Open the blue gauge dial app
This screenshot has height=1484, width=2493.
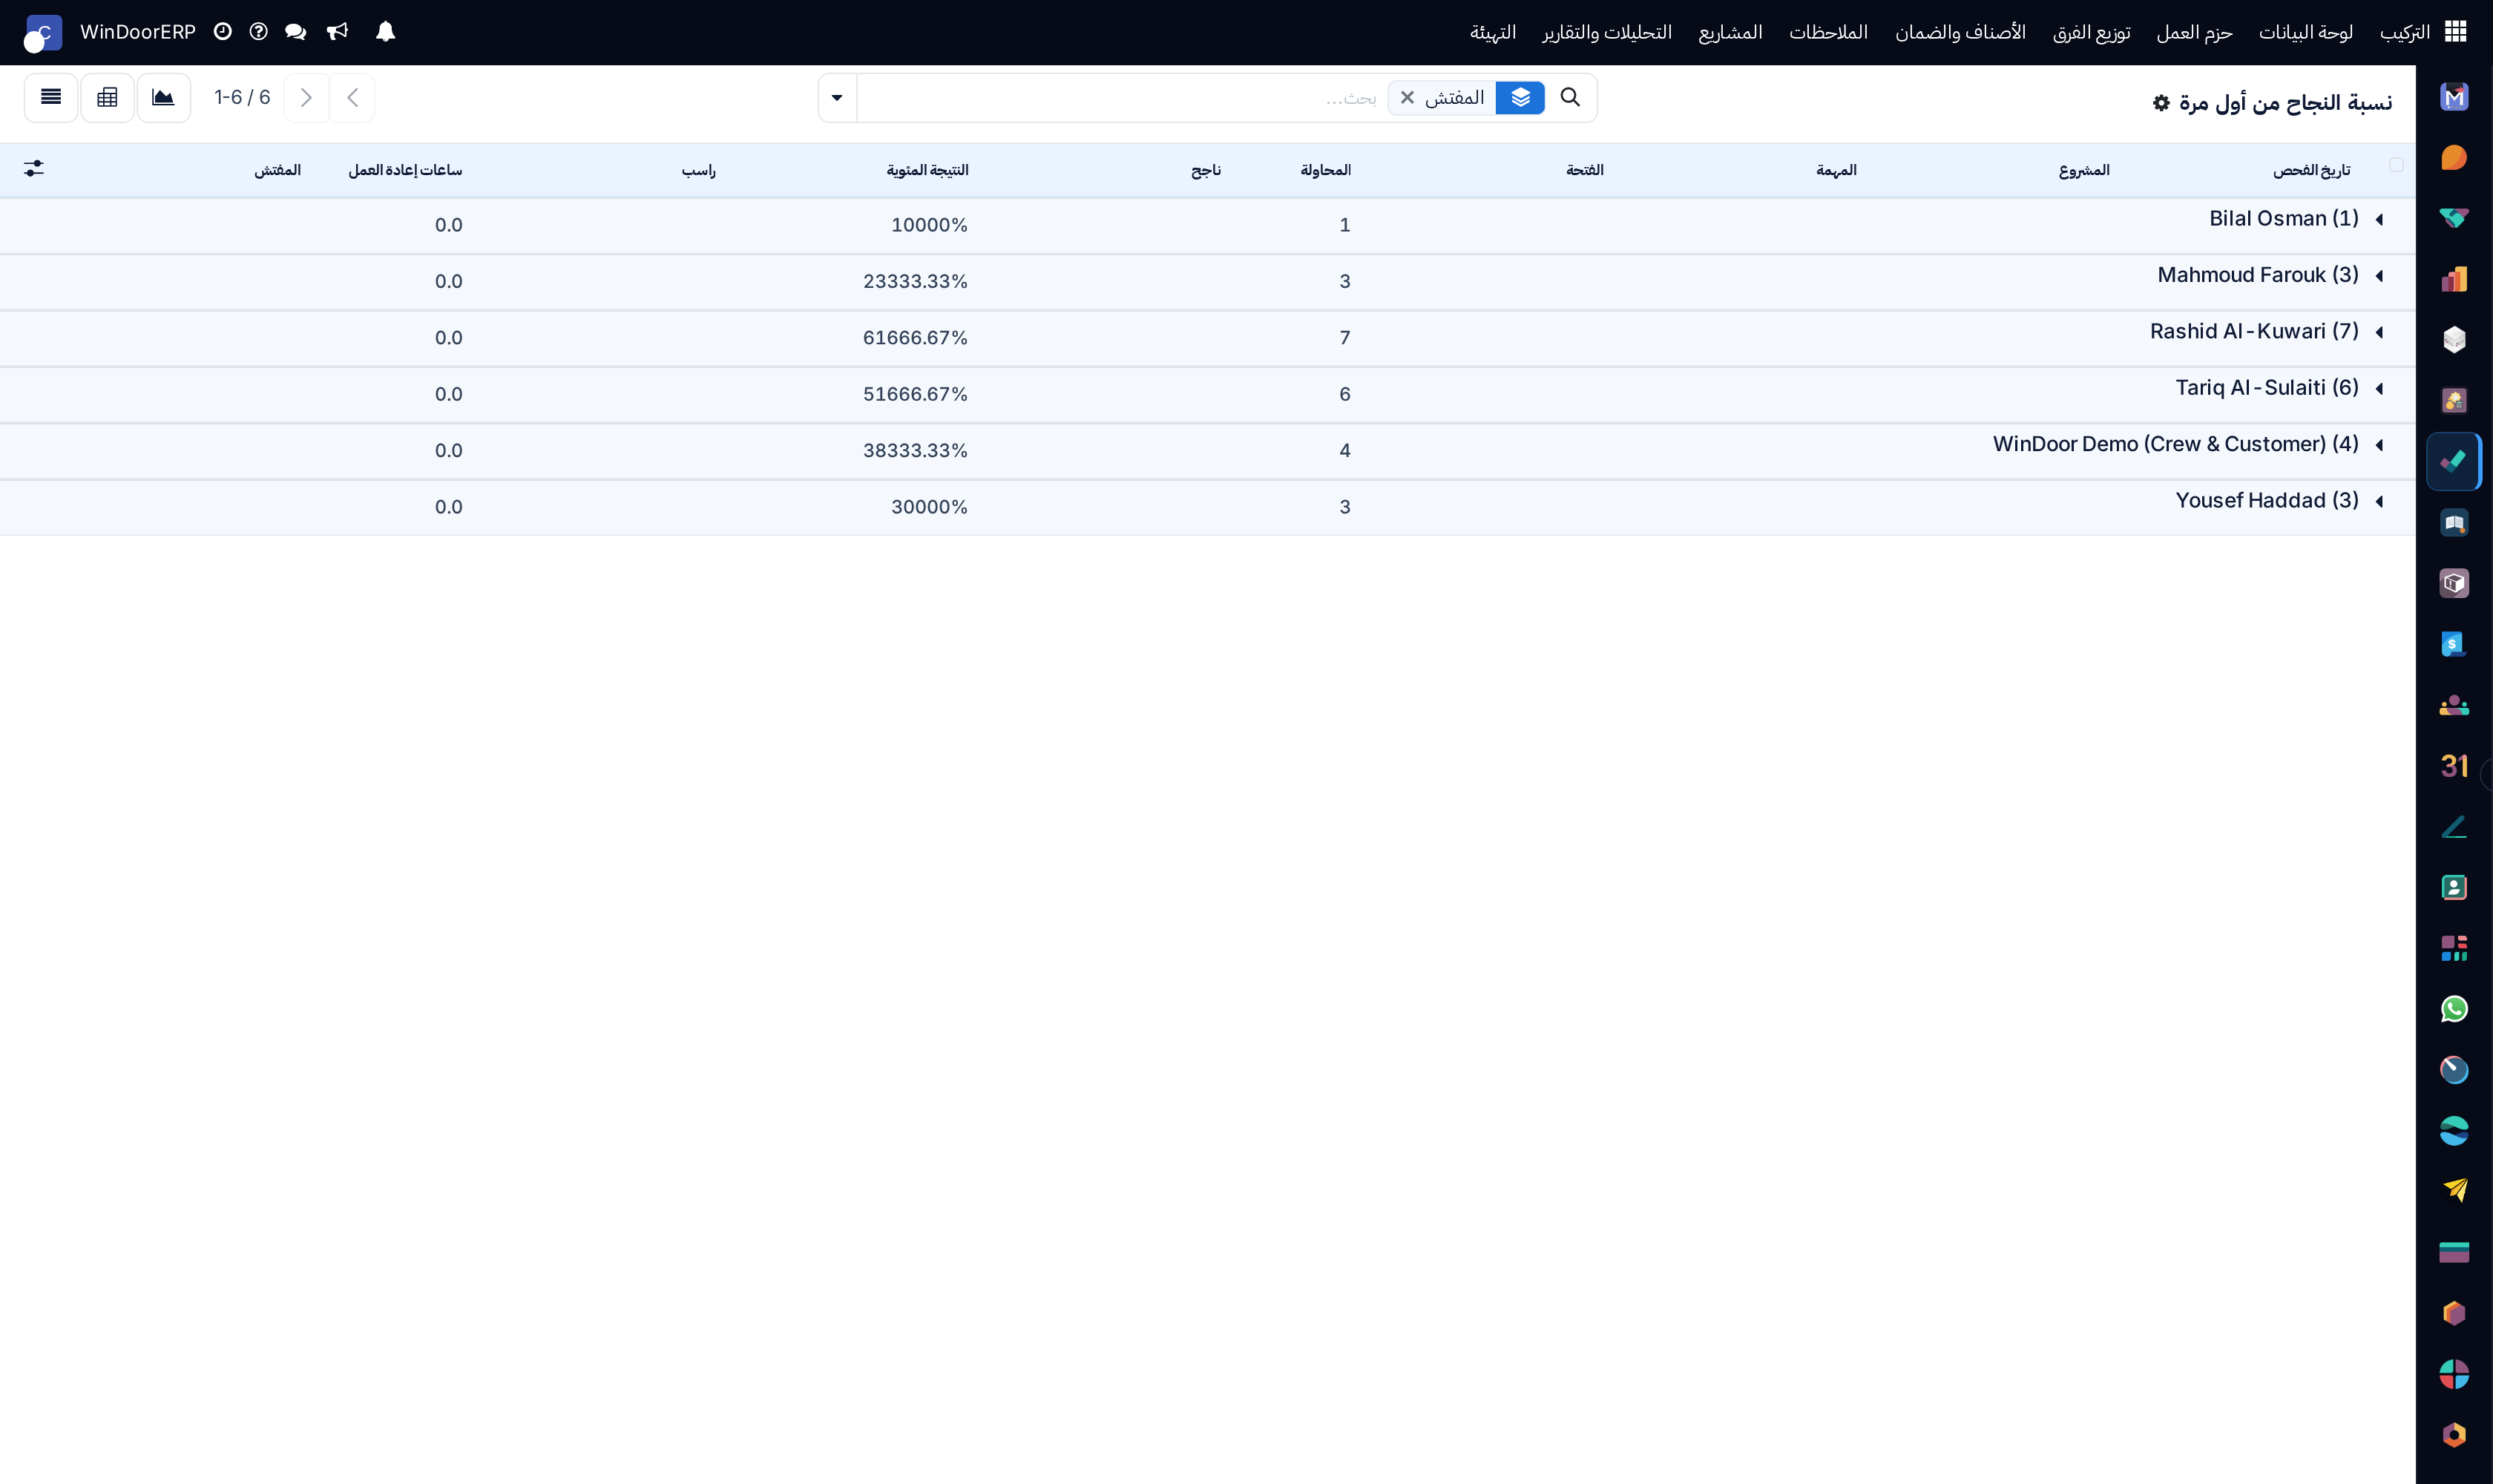[x=2454, y=1070]
